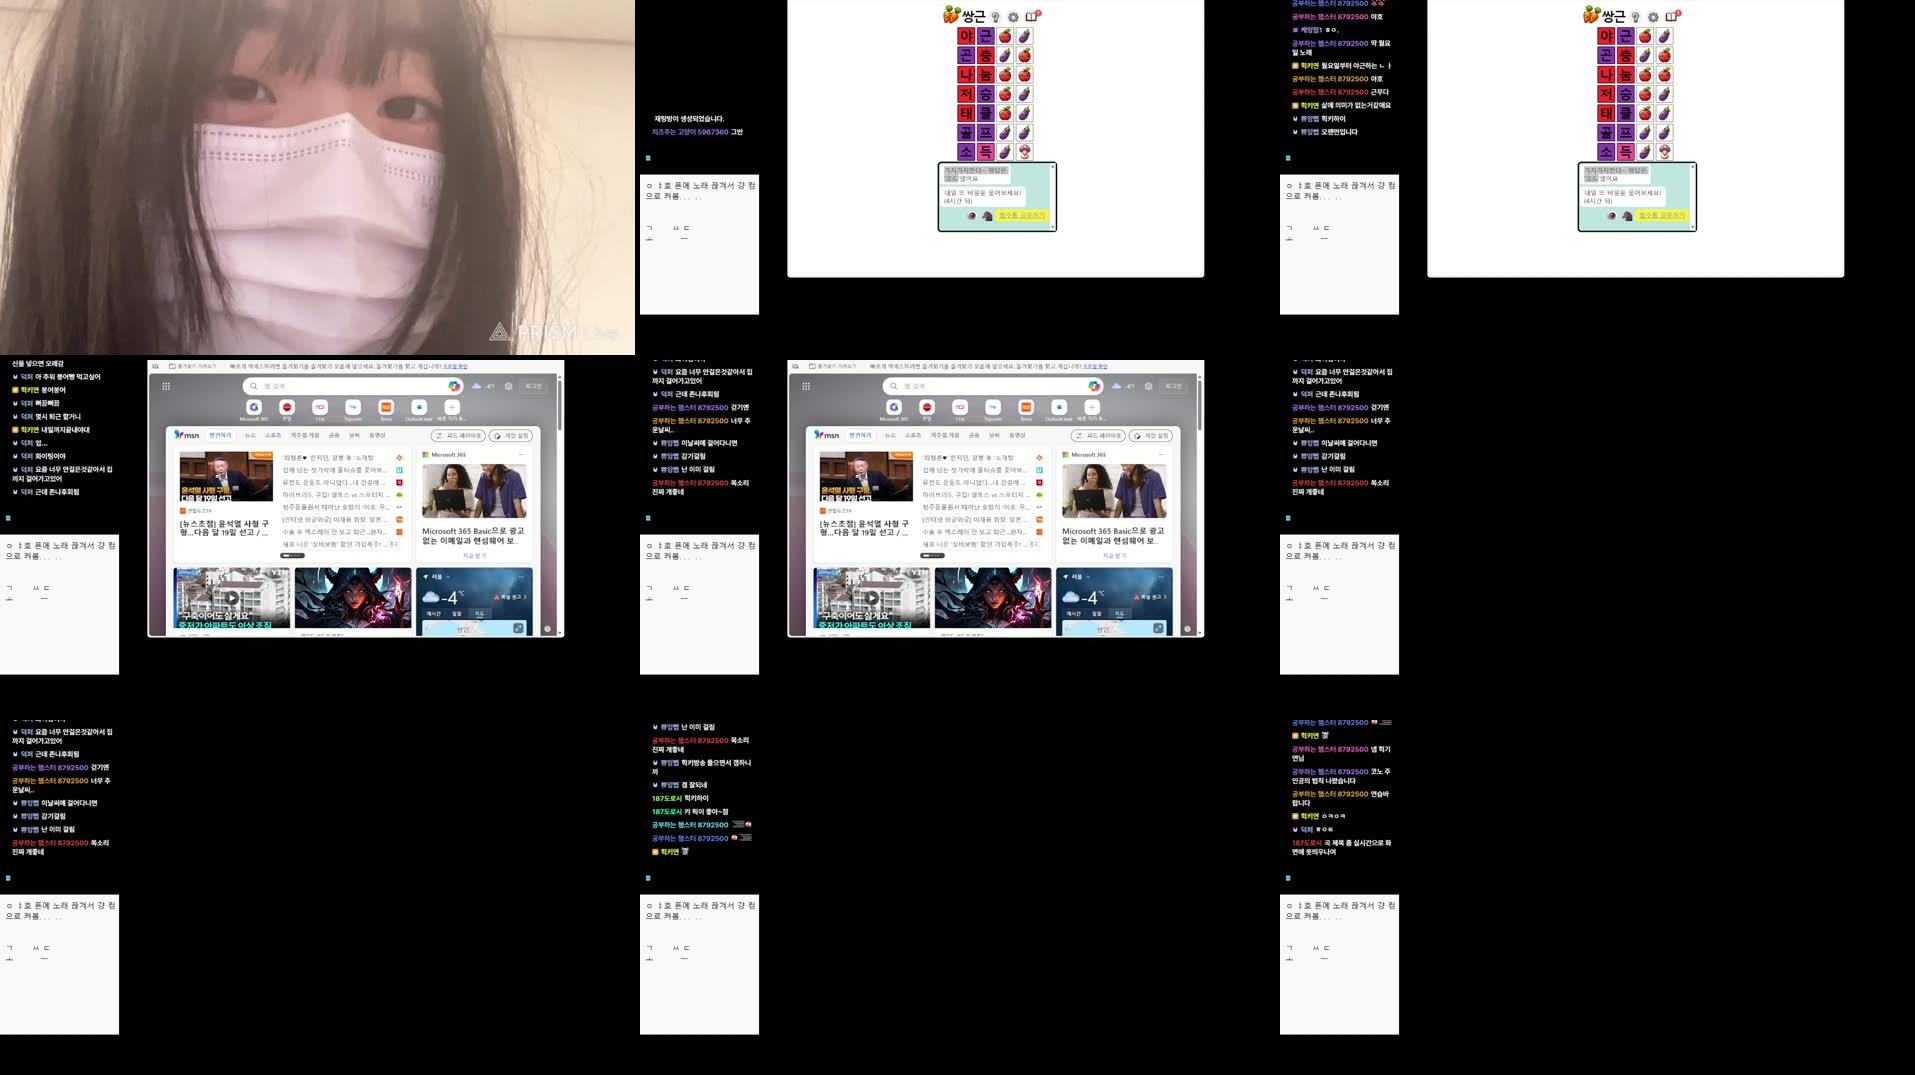
Task: Click the lightbulb hint icon beside 쌍근 title
Action: coord(995,16)
